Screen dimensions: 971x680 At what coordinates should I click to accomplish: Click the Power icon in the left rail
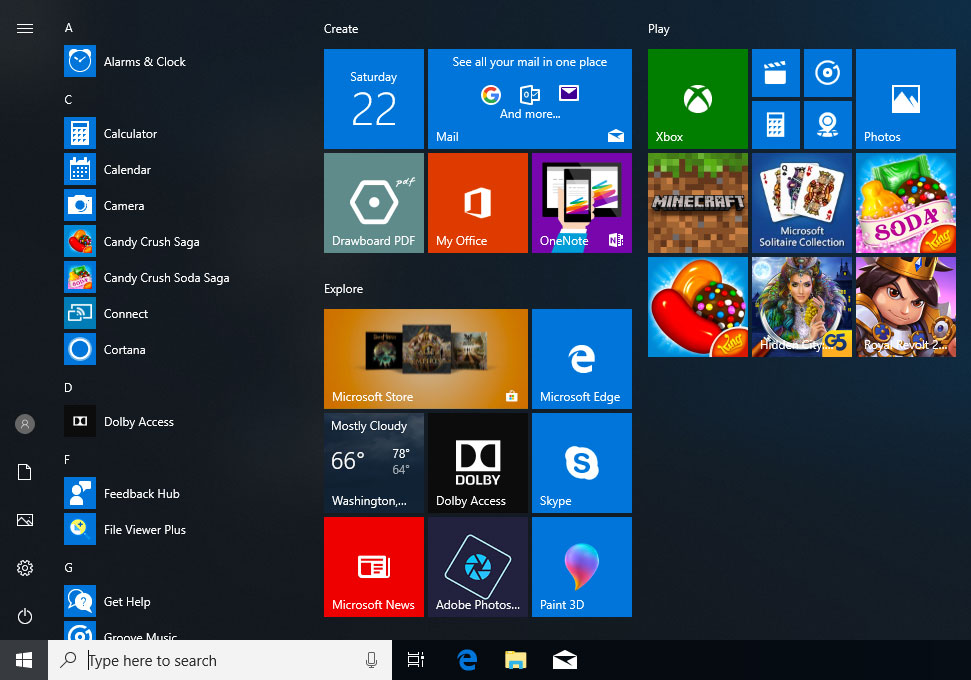(x=25, y=616)
